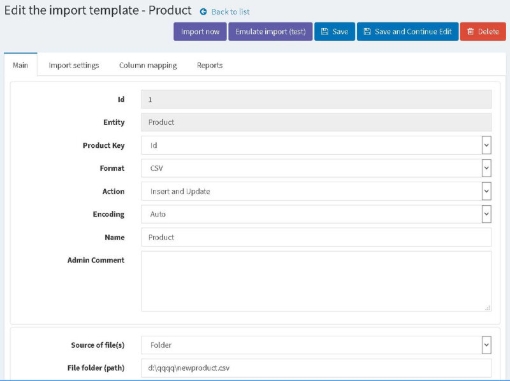
Task: Click floppy disk icon on Save button
Action: (x=324, y=32)
